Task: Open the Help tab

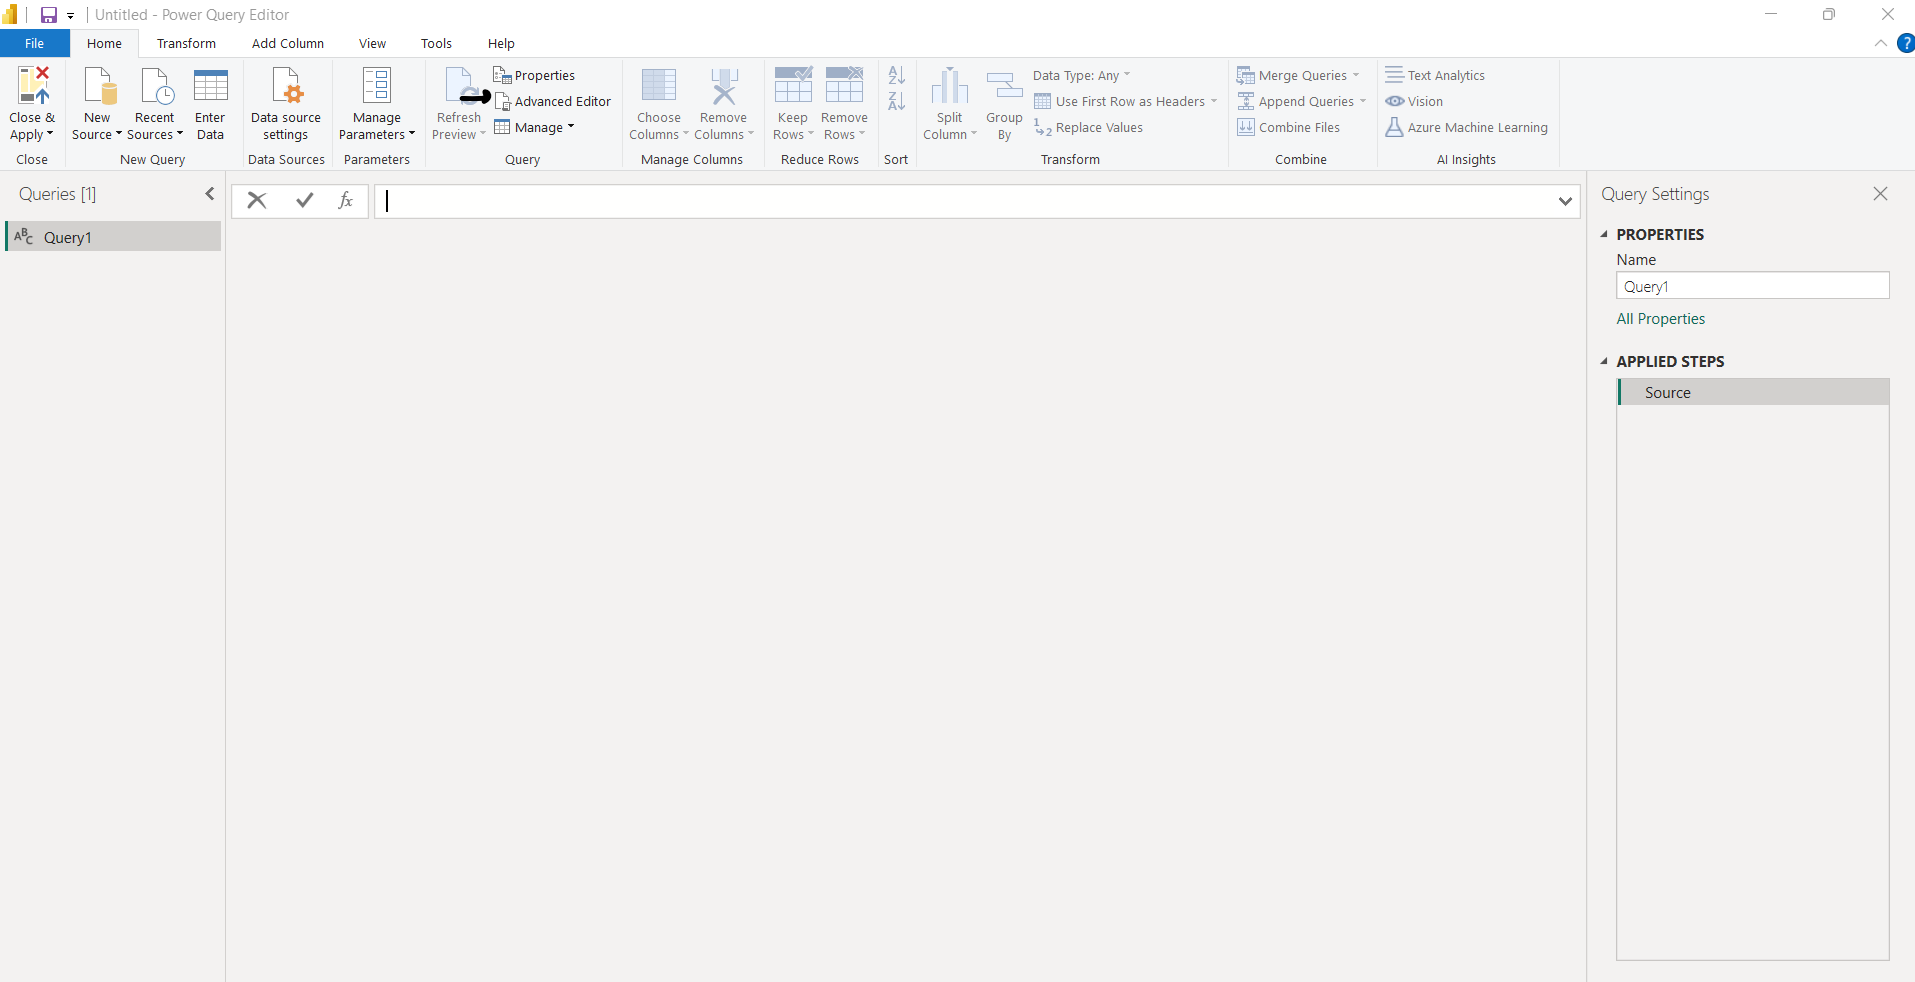Action: tap(501, 43)
